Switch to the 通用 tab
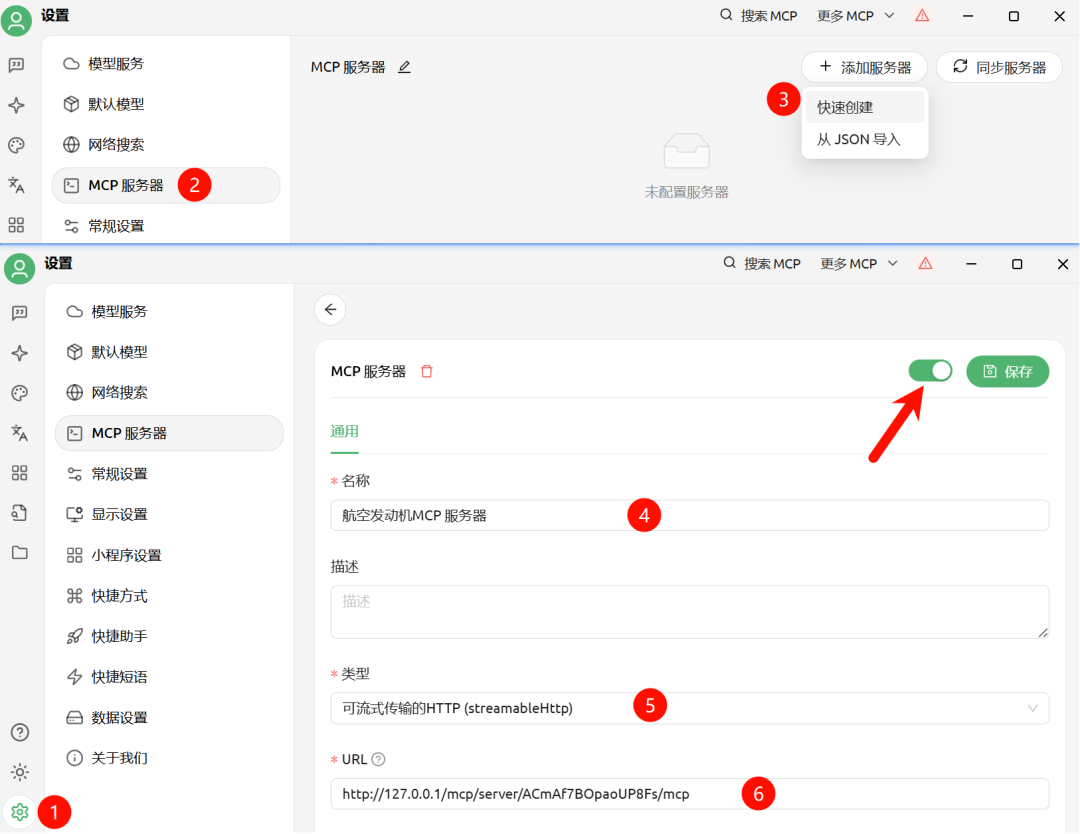Screen dimensions: 1080x834 click(344, 431)
